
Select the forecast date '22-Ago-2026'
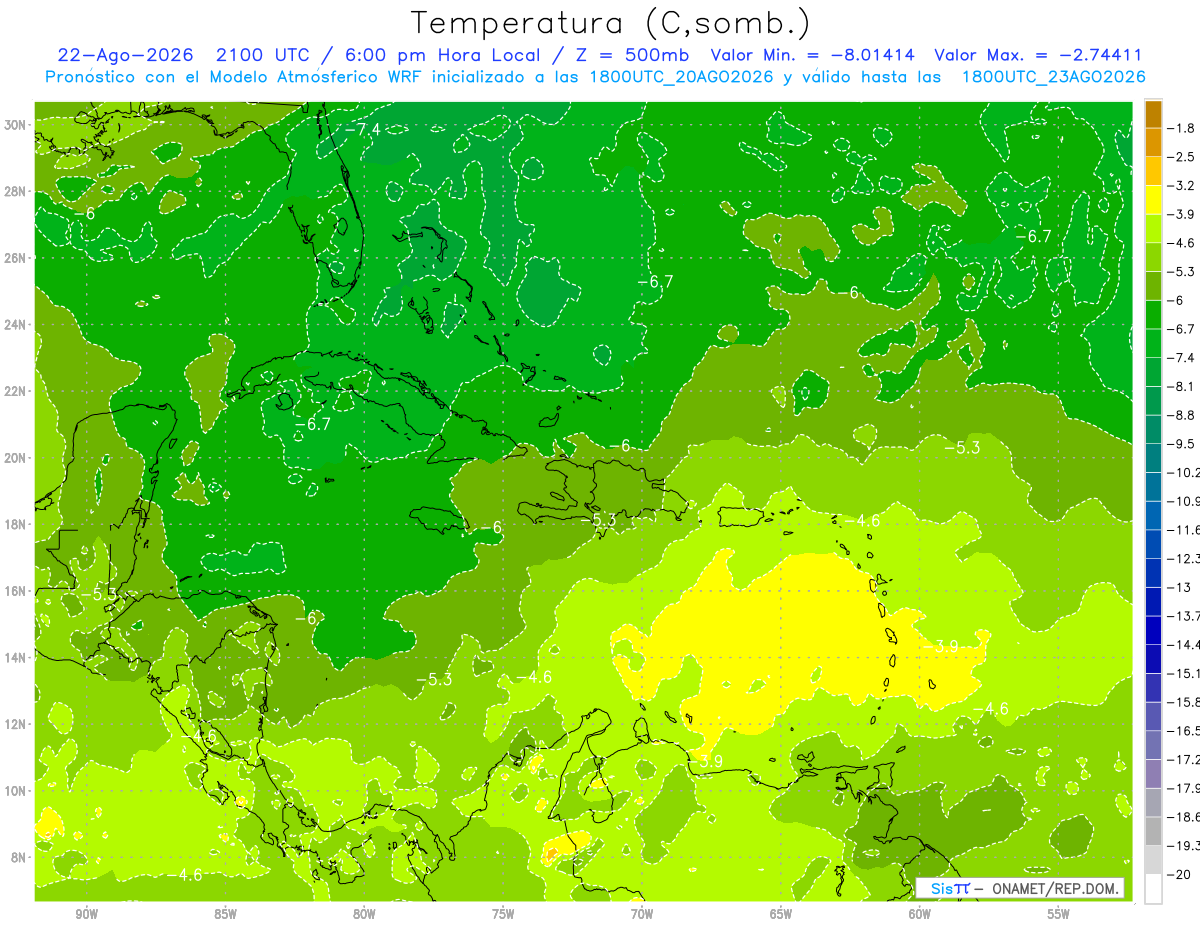pos(124,55)
